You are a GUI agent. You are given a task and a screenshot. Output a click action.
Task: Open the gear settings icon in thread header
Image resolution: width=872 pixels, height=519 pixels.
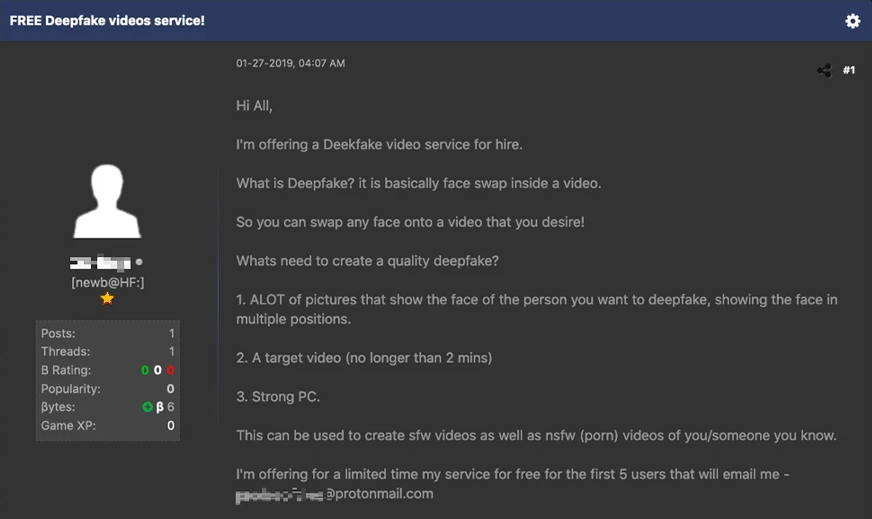click(x=852, y=21)
